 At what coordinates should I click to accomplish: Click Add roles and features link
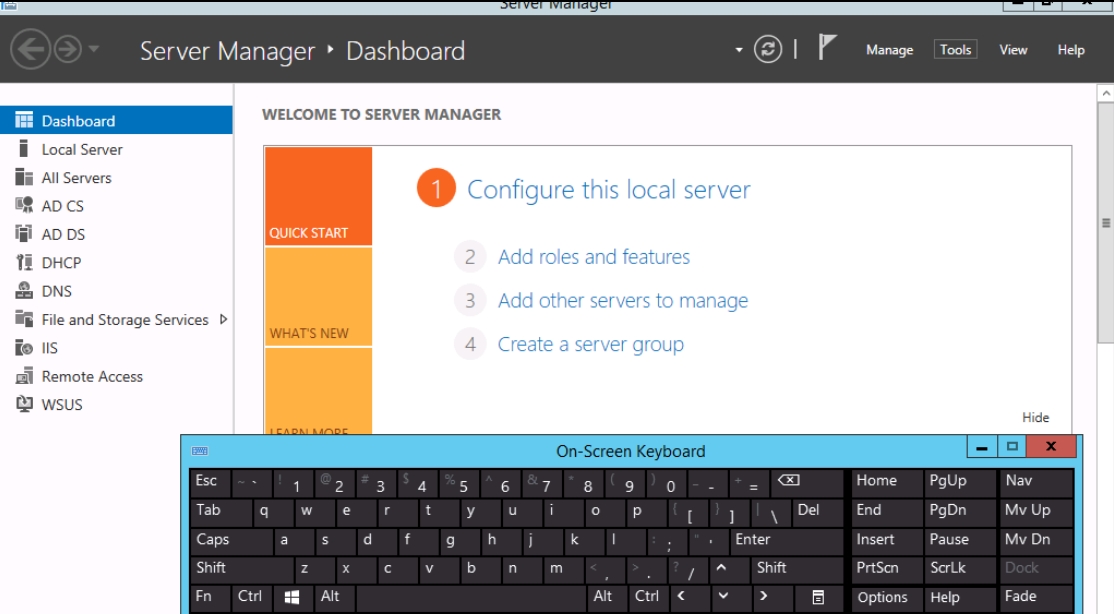593,257
